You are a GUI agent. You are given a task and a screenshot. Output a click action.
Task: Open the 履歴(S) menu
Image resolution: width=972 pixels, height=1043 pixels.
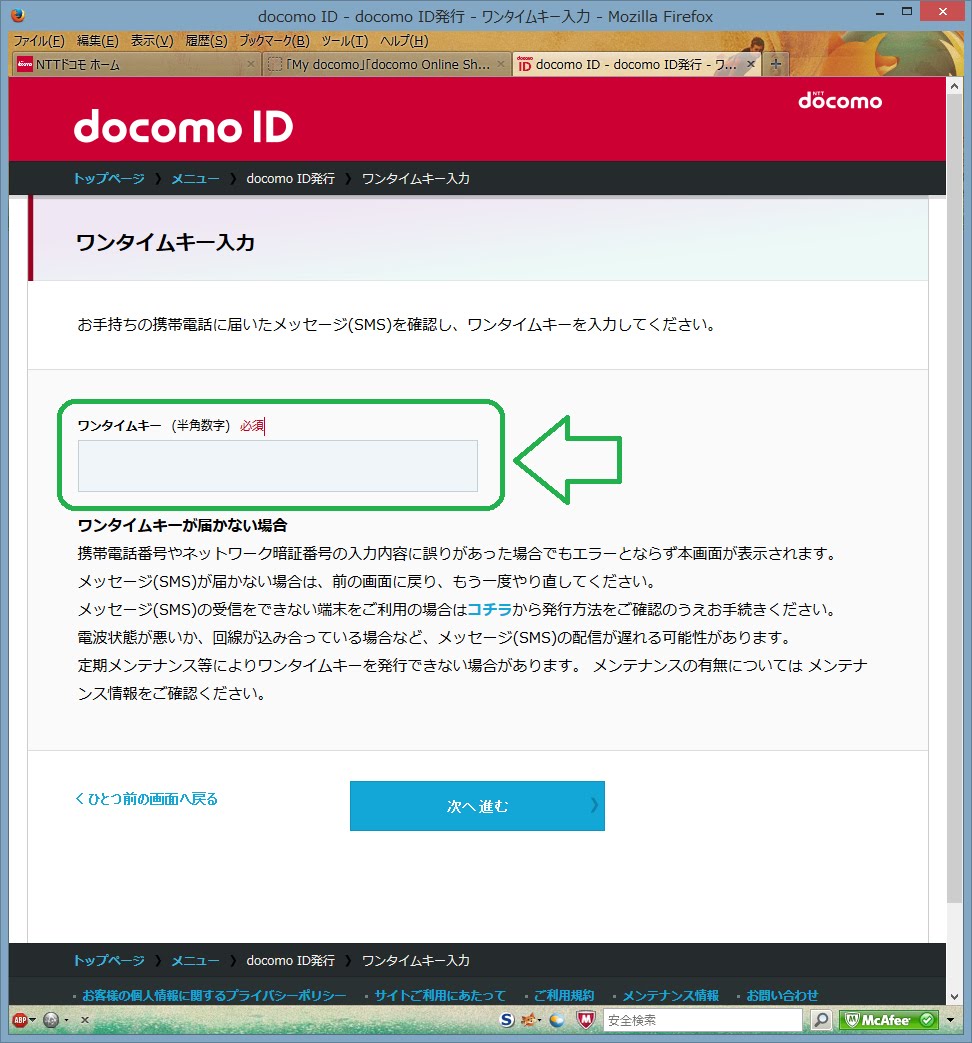pyautogui.click(x=206, y=41)
